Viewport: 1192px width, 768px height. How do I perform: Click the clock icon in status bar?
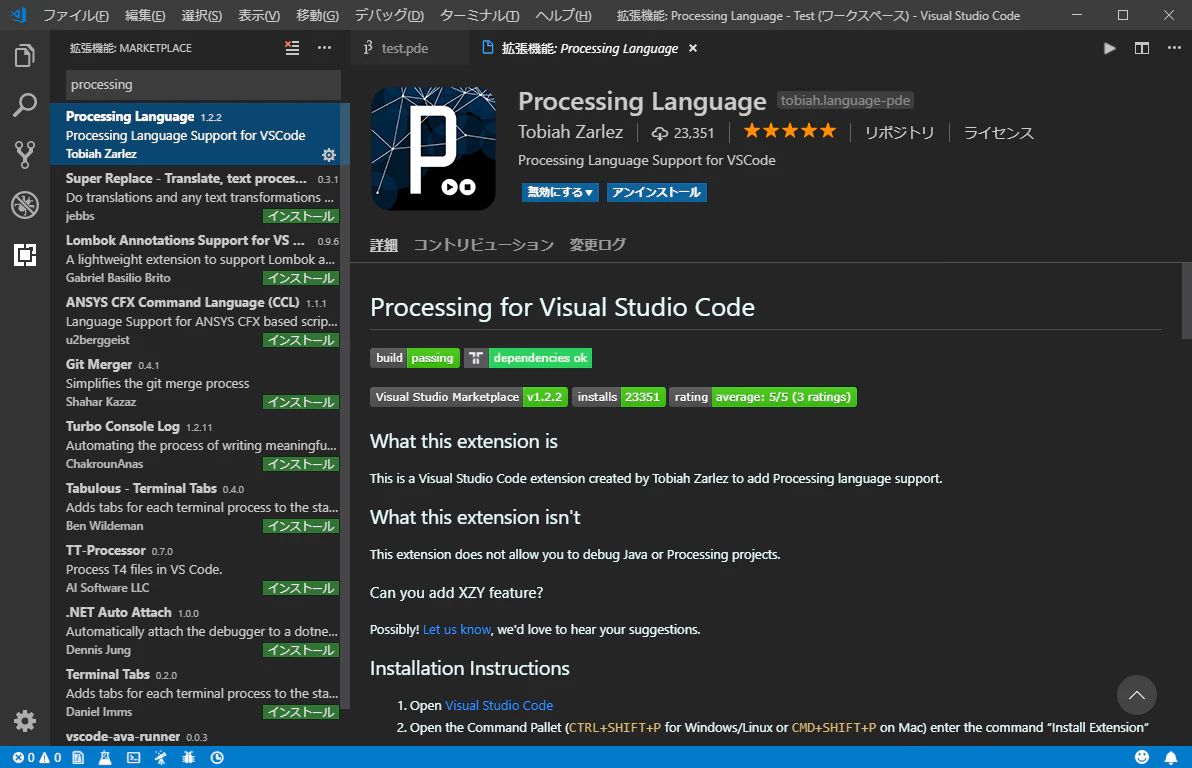pos(217,757)
